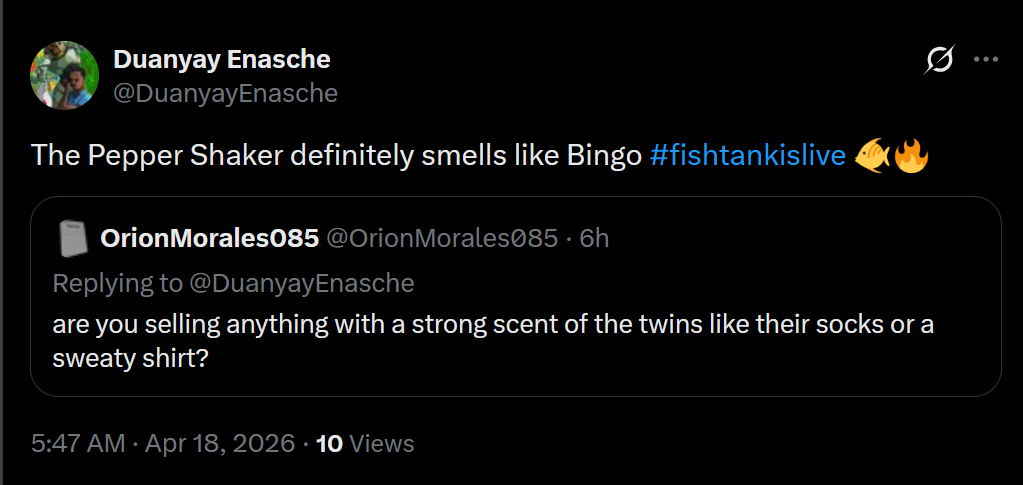The width and height of the screenshot is (1023, 485).
Task: Click the 6h timestamp on quoted post
Action: 594,239
